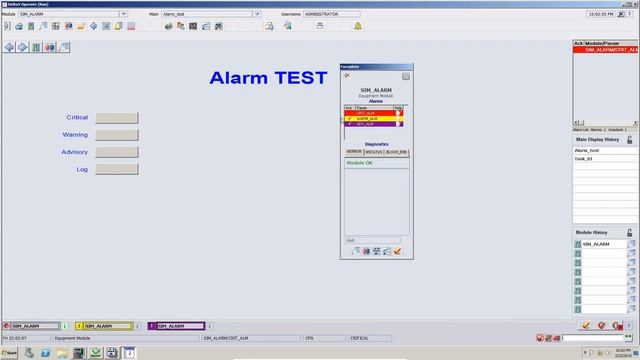Click the acknowledge checkmark icon at Faceplate bottom
This screenshot has height=360, width=640.
click(397, 251)
